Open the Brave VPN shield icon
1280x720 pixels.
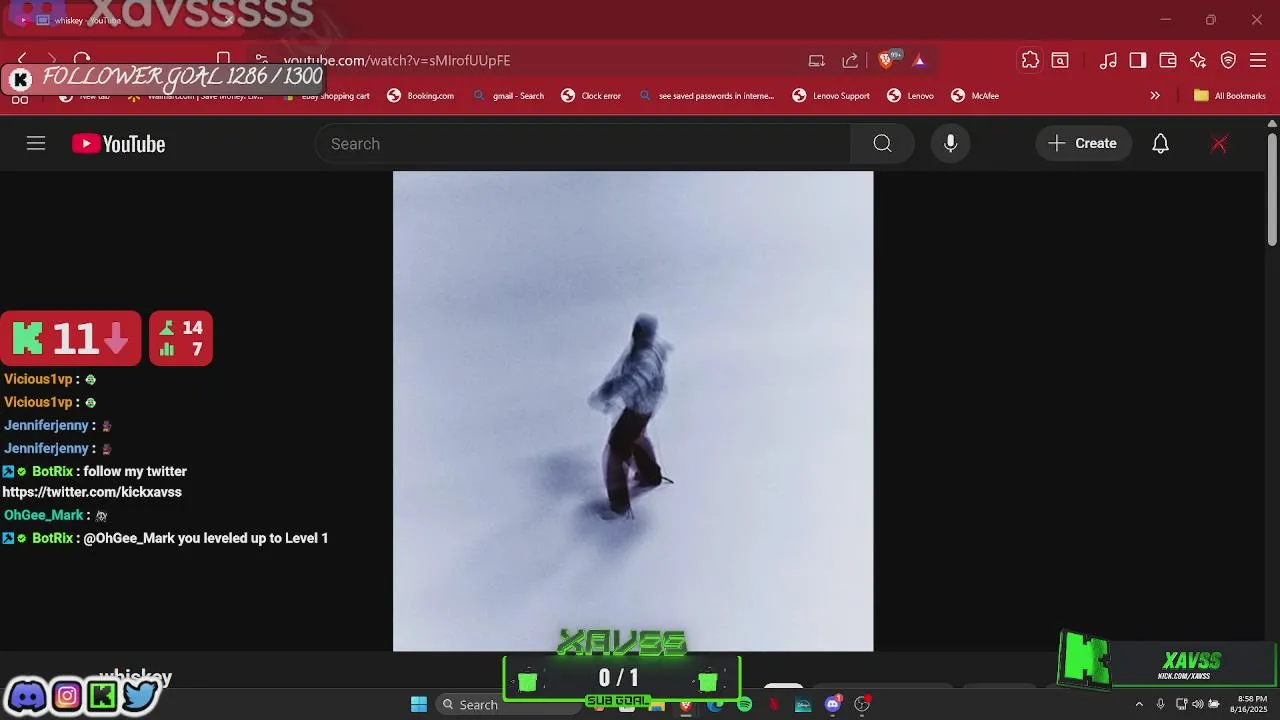(1229, 60)
